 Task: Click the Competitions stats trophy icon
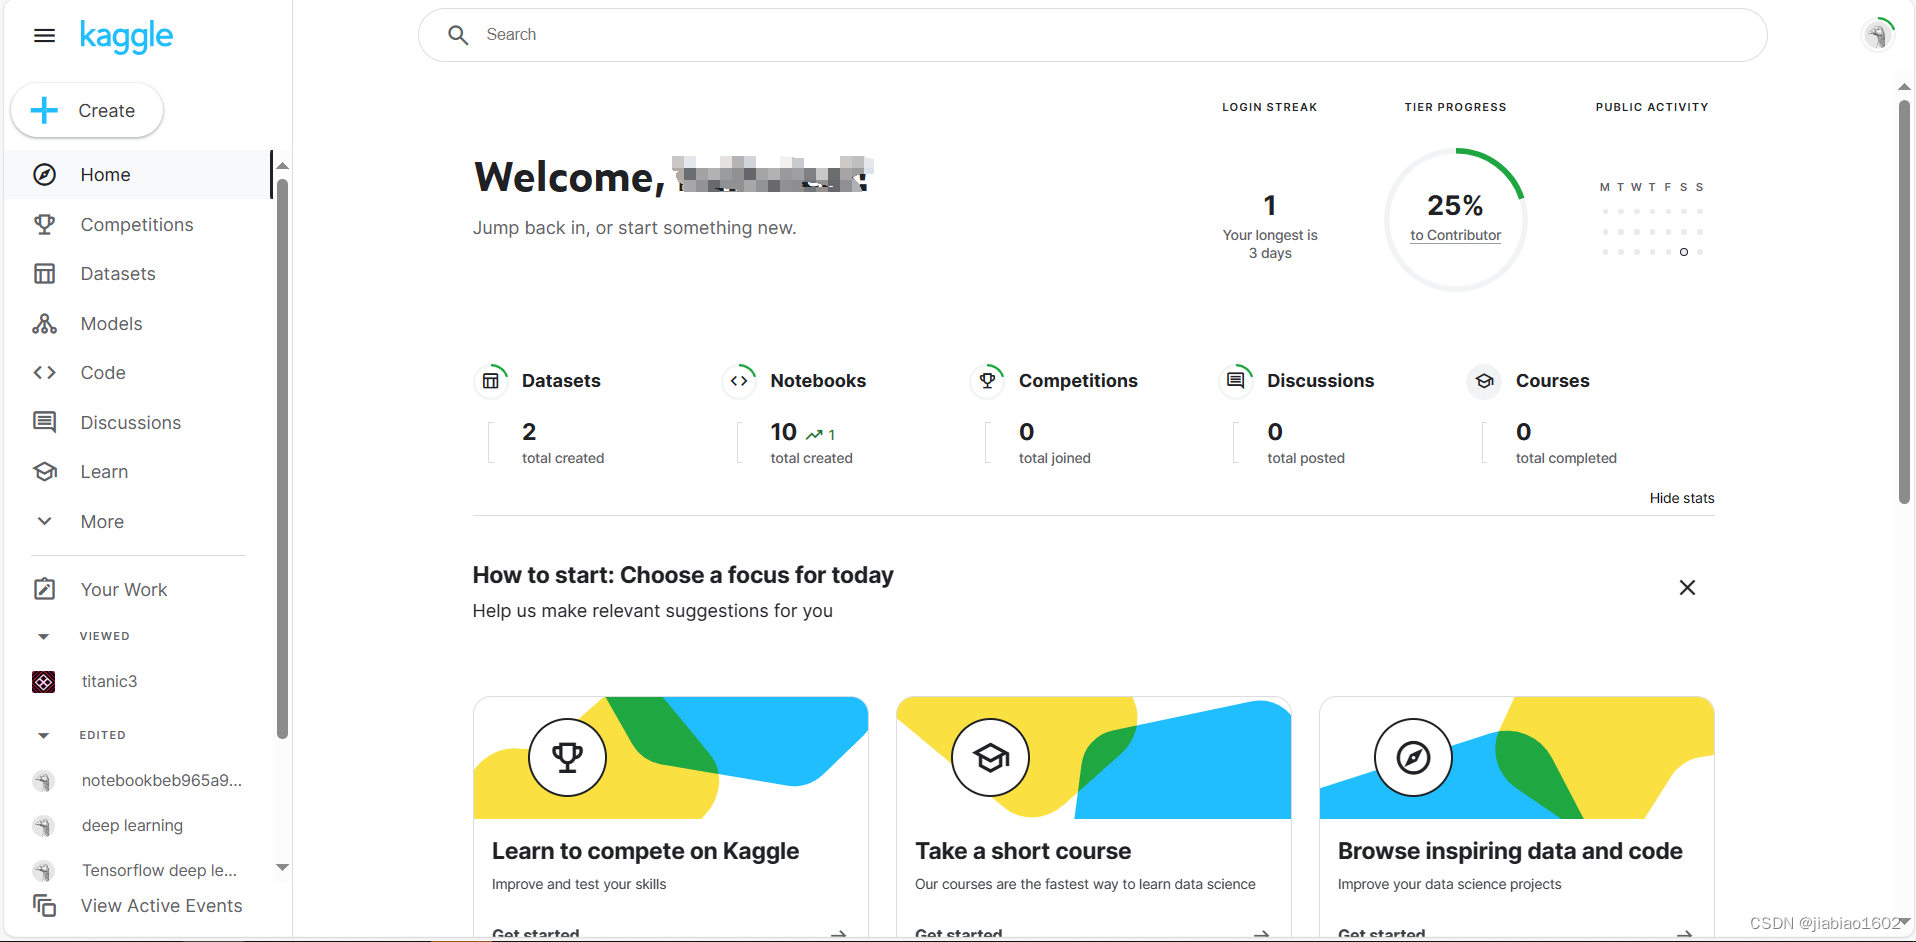click(x=988, y=381)
